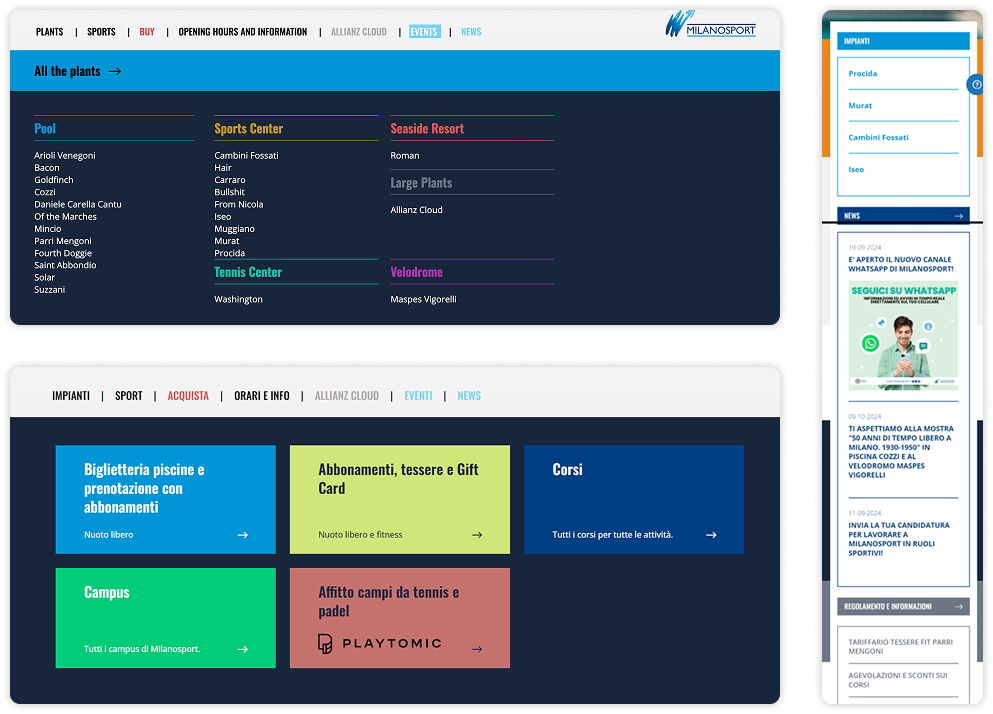Image resolution: width=993 pixels, height=714 pixels.
Task: Click 'Tariffario Tessere Fit Parri Mengoni'
Action: (901, 648)
